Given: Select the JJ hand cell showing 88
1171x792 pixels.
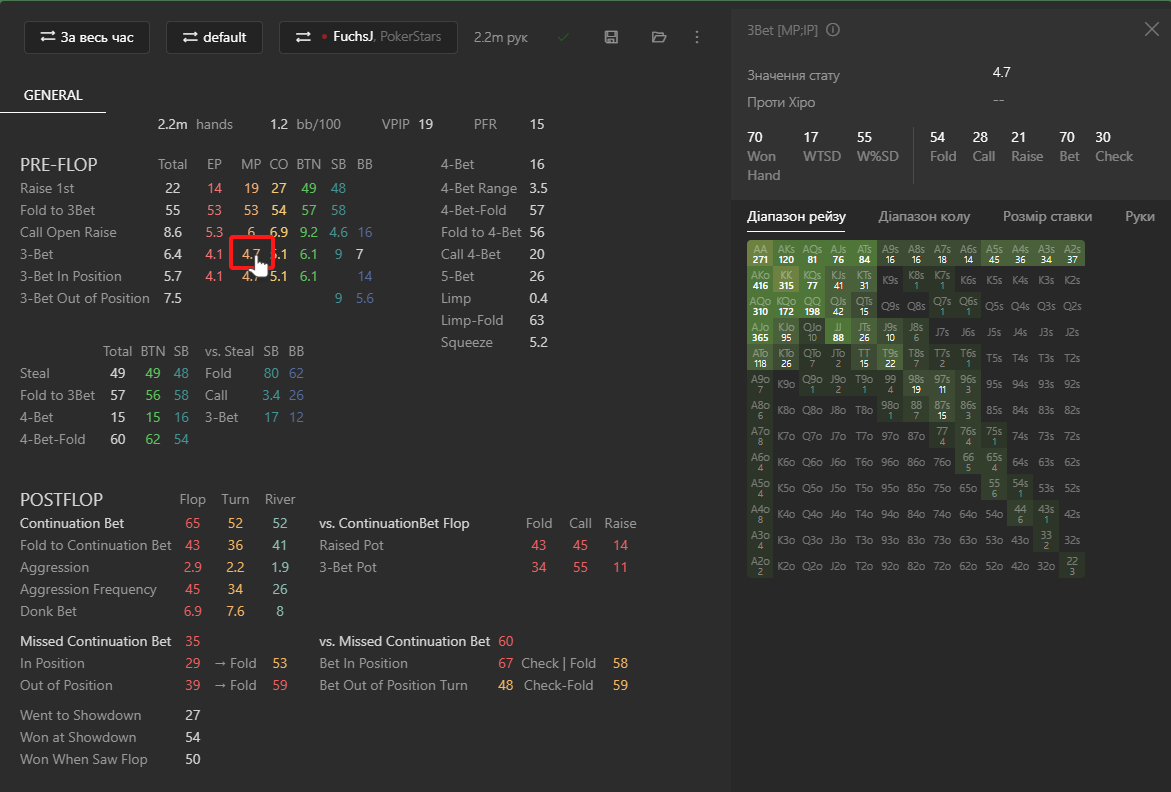Looking at the screenshot, I should point(838,332).
